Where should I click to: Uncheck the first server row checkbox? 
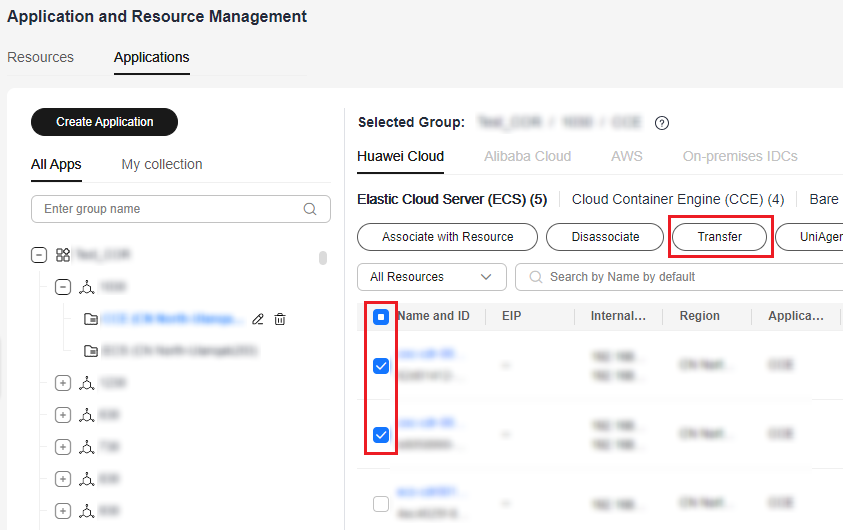pyautogui.click(x=381, y=366)
